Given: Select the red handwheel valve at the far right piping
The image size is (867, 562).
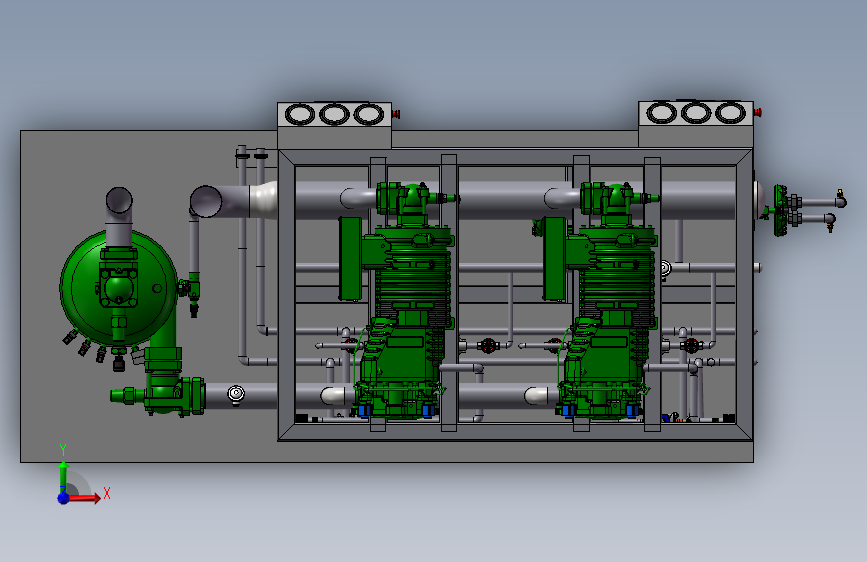Looking at the screenshot, I should [691, 346].
